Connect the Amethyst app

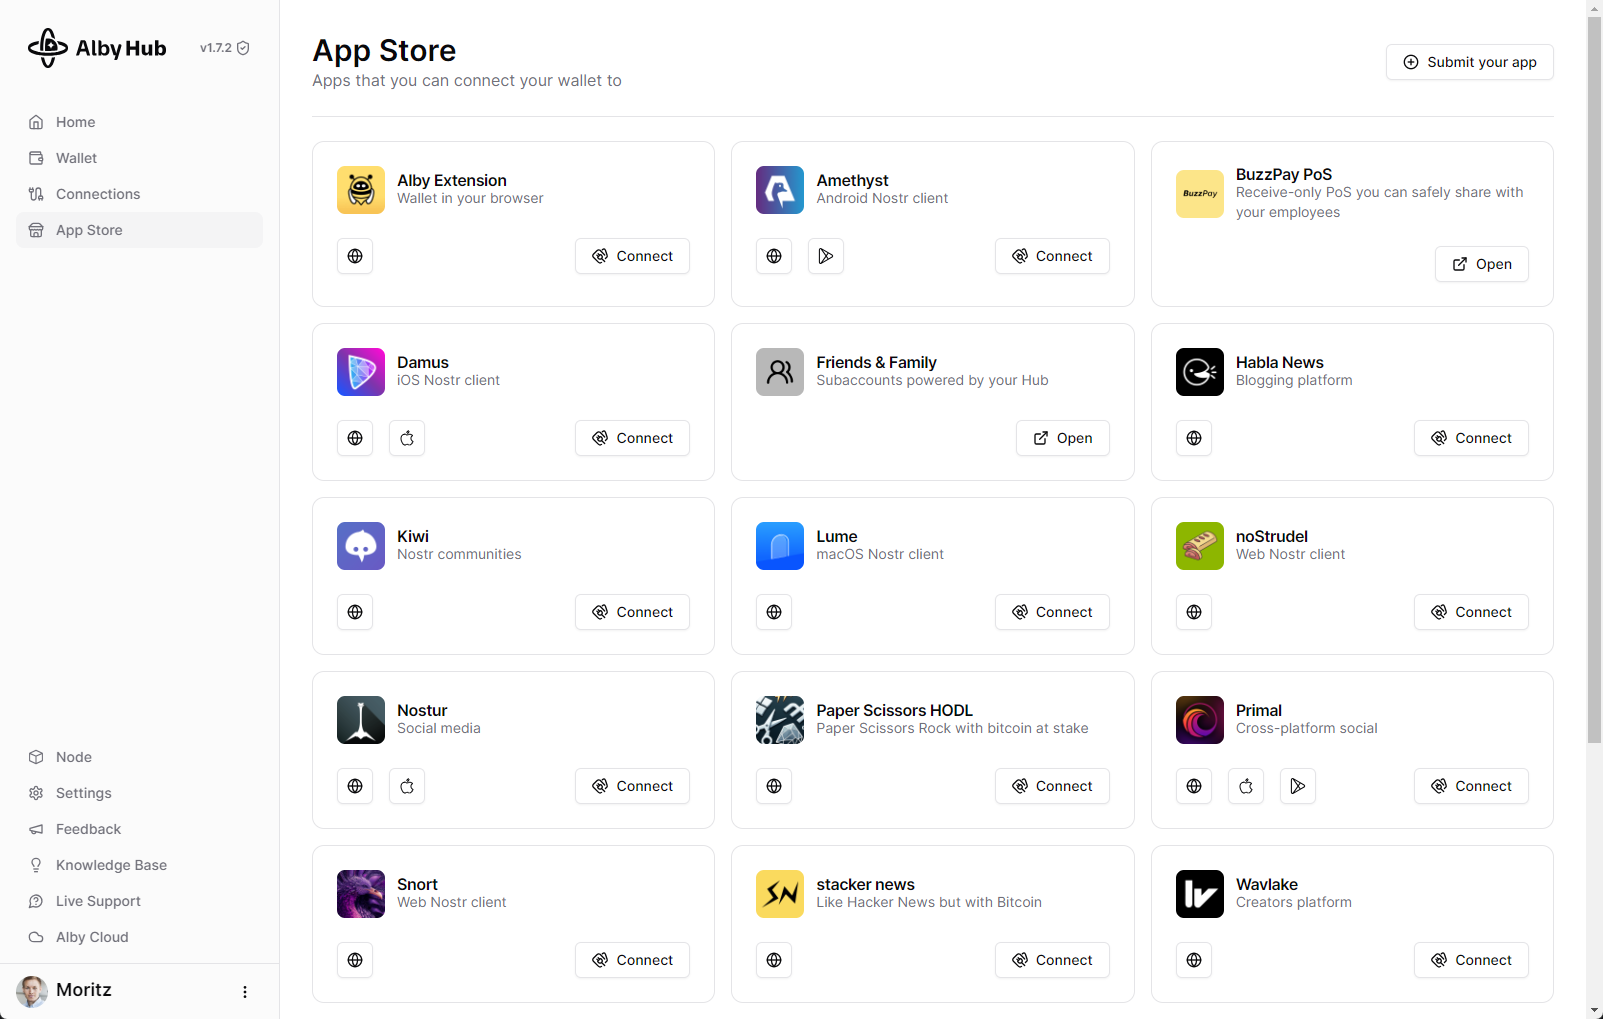(x=1052, y=256)
